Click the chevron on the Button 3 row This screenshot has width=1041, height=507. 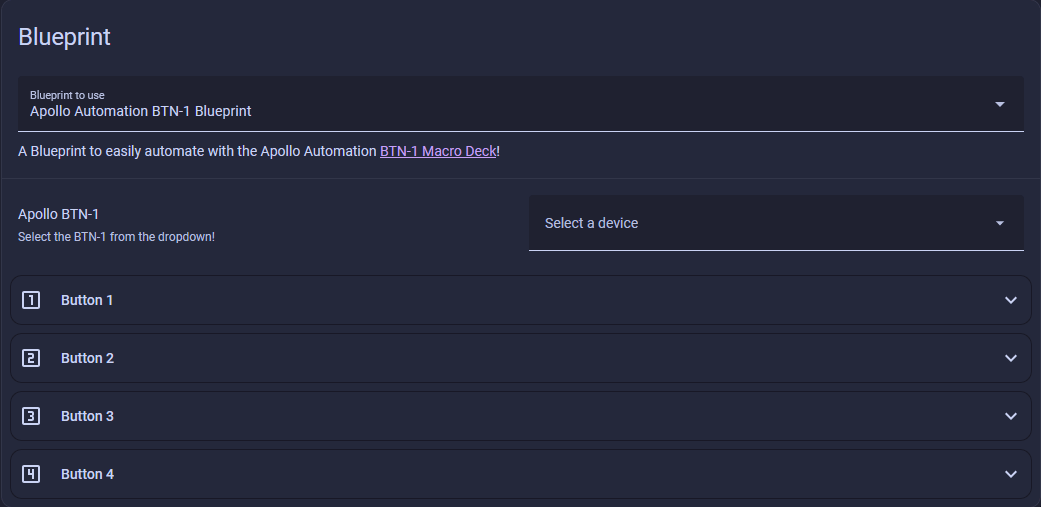pyautogui.click(x=1010, y=416)
